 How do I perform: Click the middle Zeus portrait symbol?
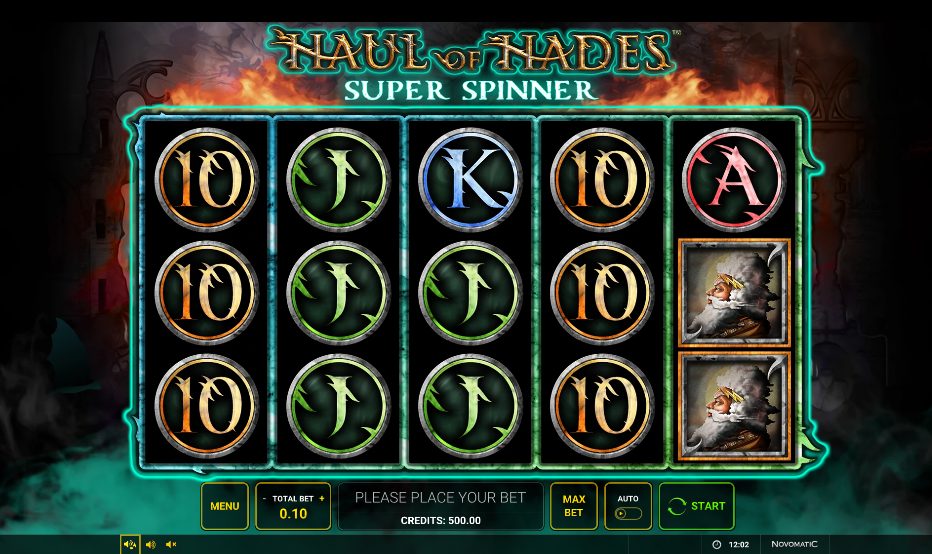(x=733, y=292)
